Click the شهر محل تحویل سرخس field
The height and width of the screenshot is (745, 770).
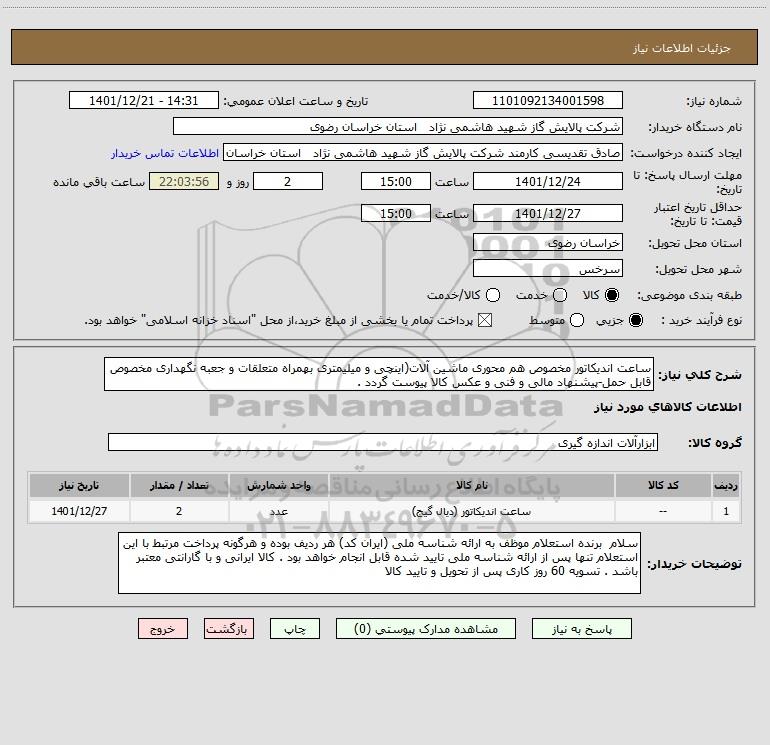tap(548, 269)
